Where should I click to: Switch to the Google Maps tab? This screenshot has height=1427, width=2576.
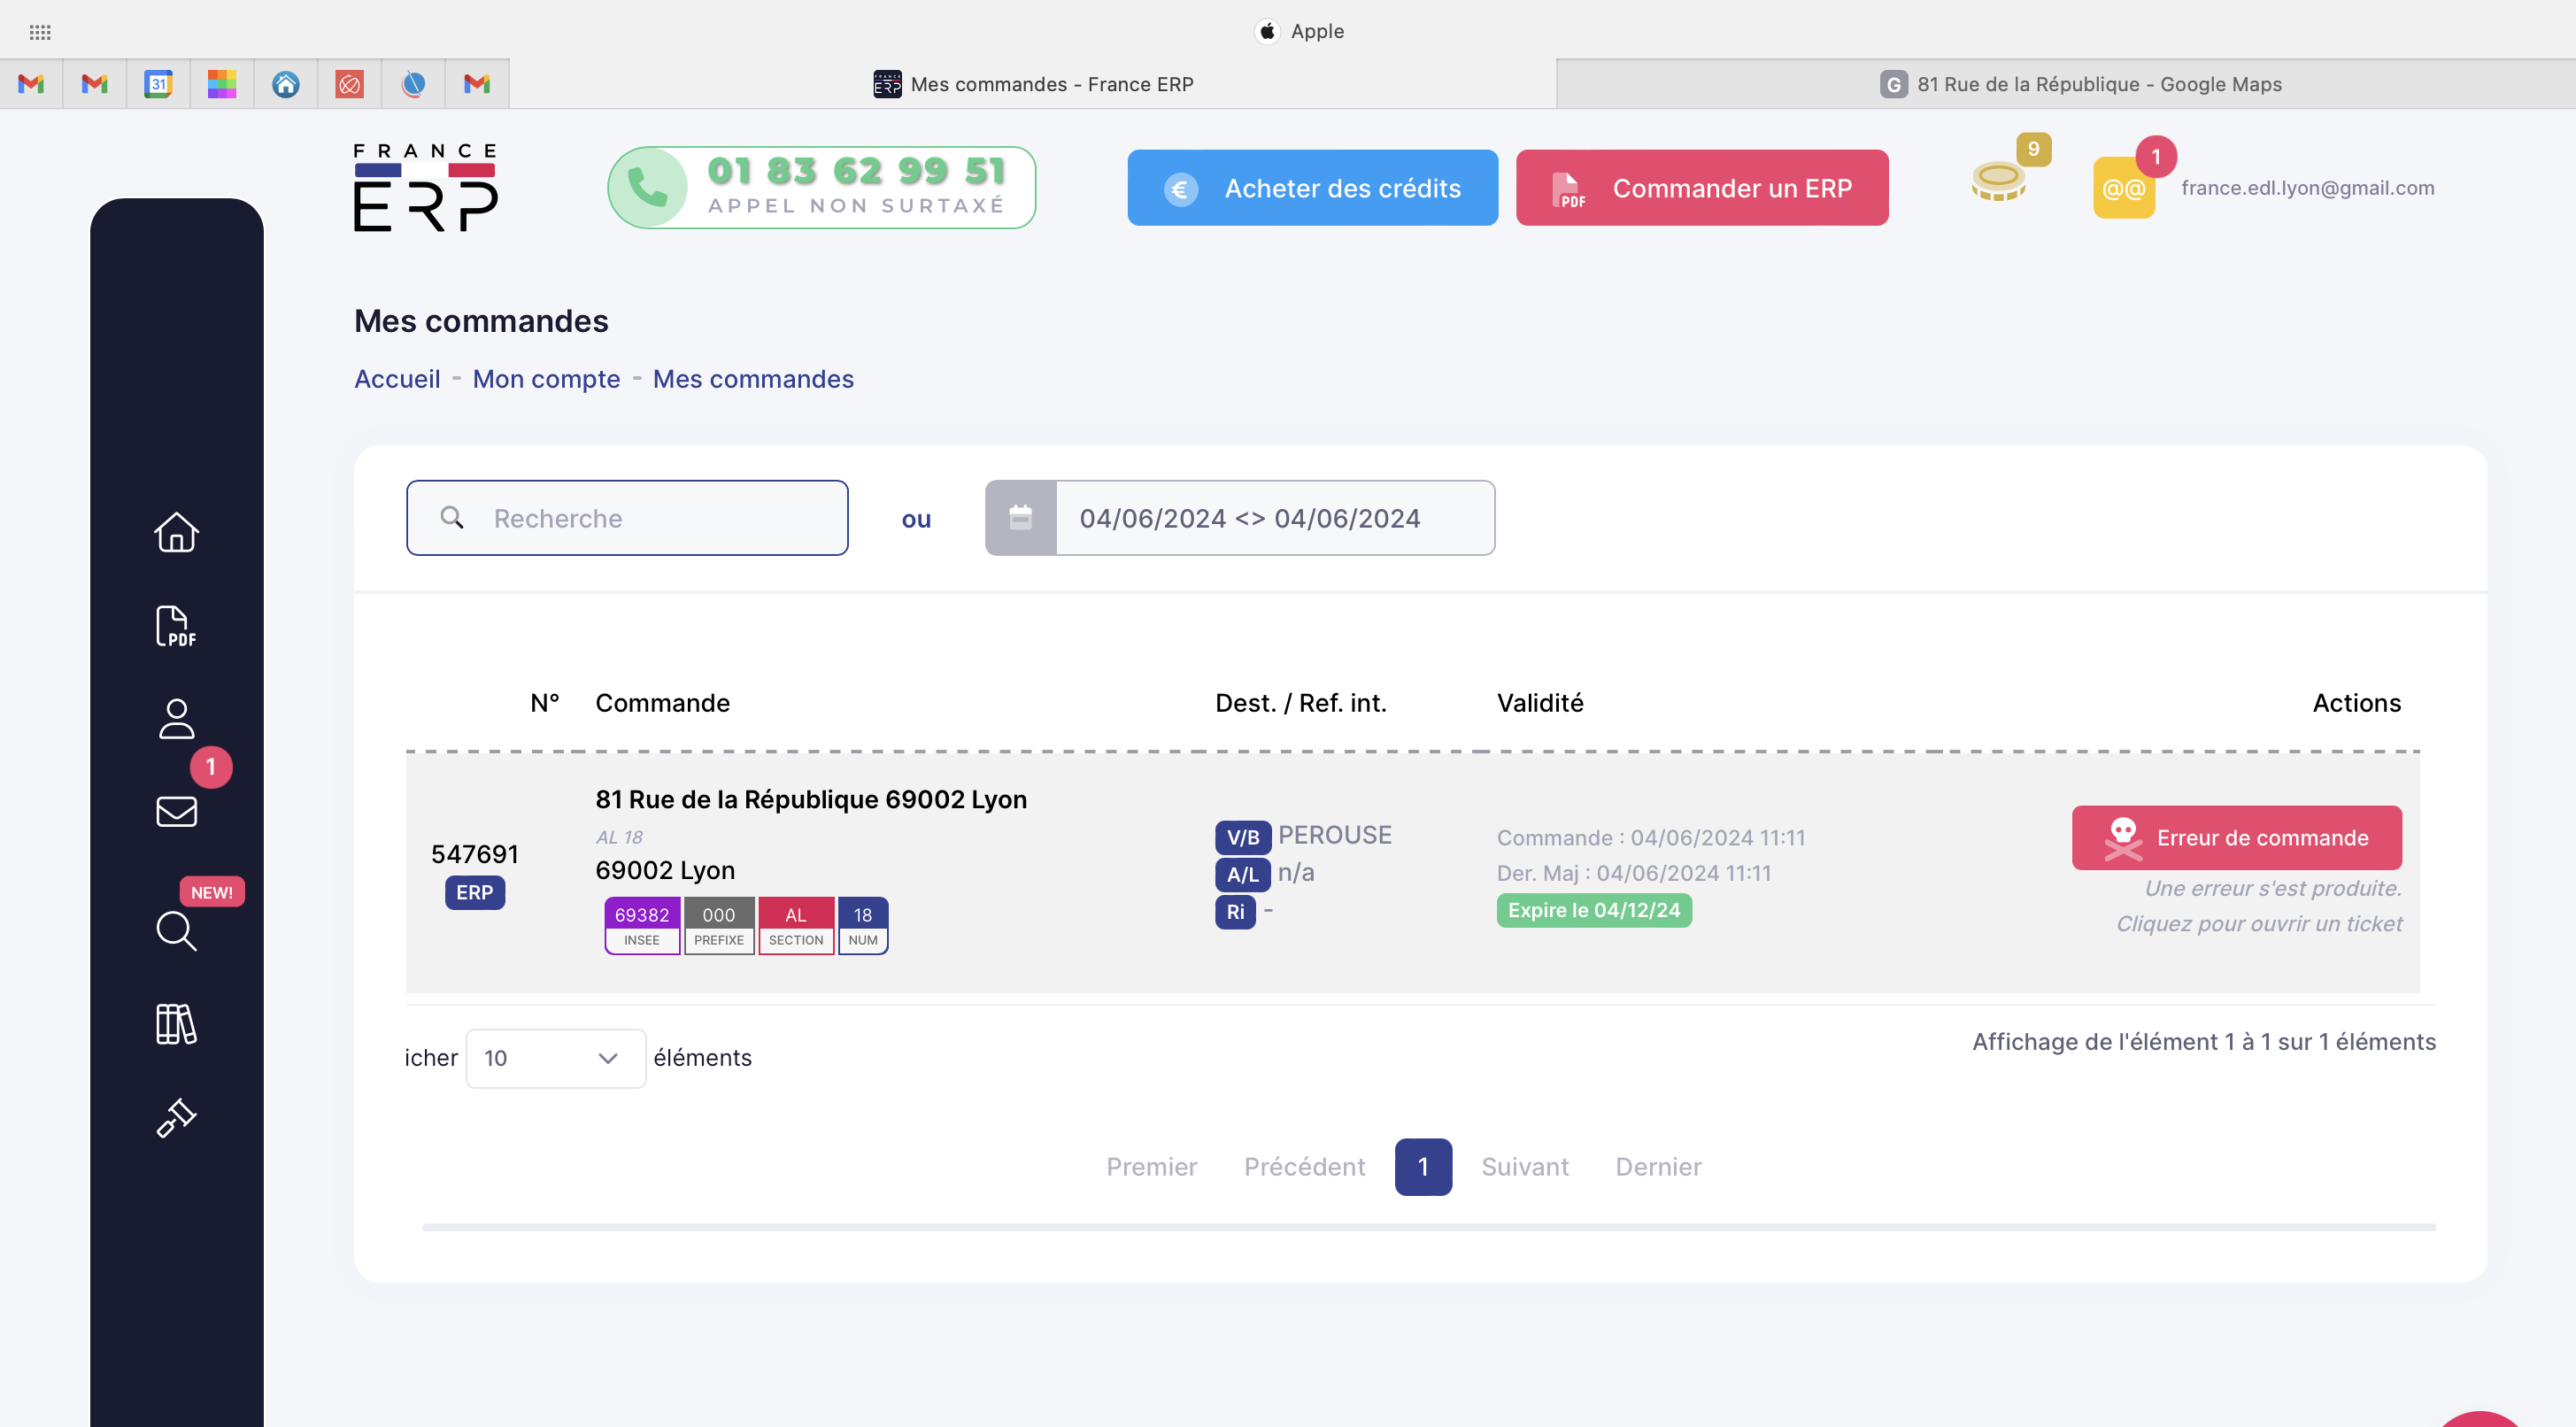2080,84
